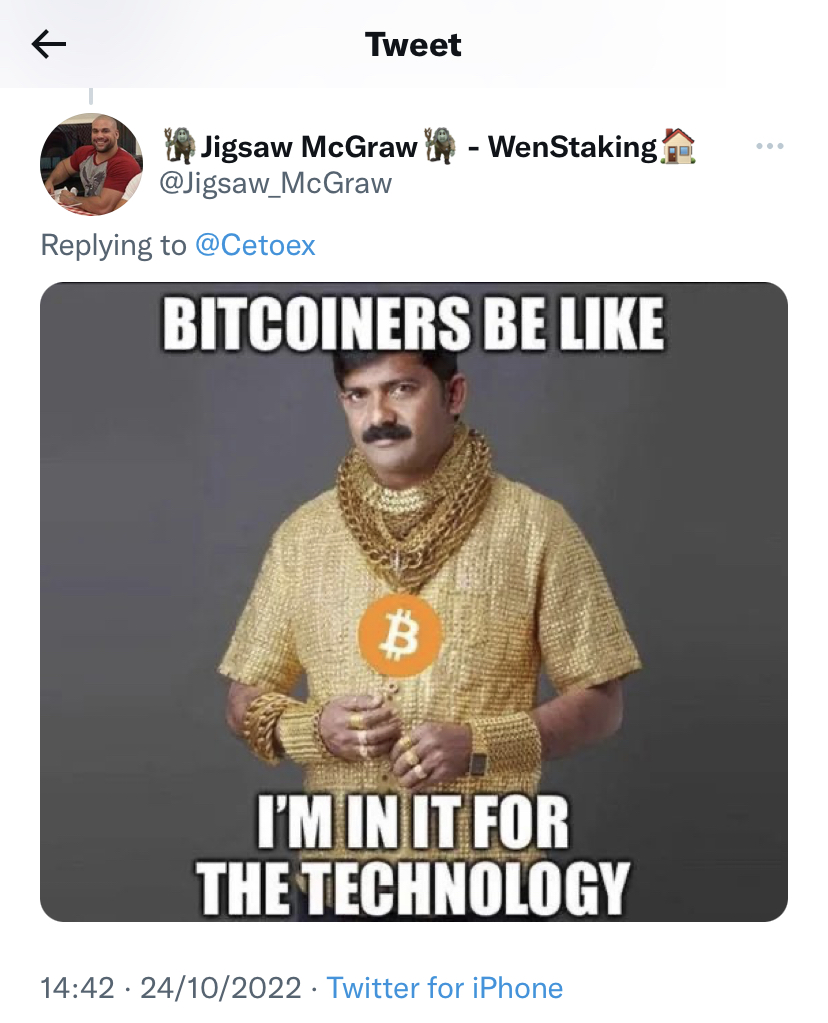Click the Tweet header title
This screenshot has width=828, height=1023.
coord(413,45)
